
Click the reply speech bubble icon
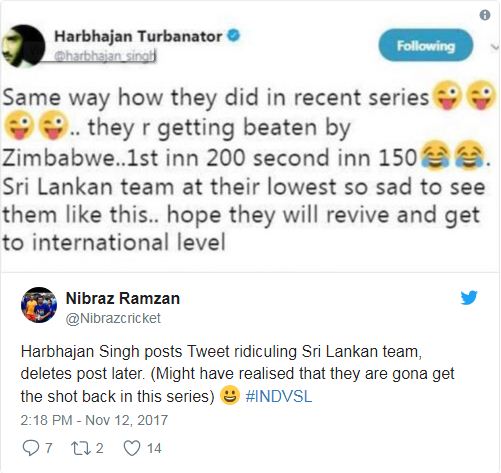coord(30,448)
